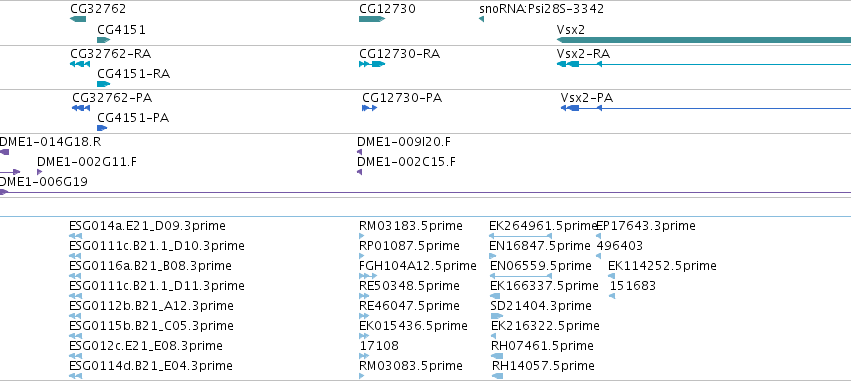Click the ESG014a.E21_D09.3prime EST label
The height and width of the screenshot is (381, 851).
pyautogui.click(x=148, y=226)
